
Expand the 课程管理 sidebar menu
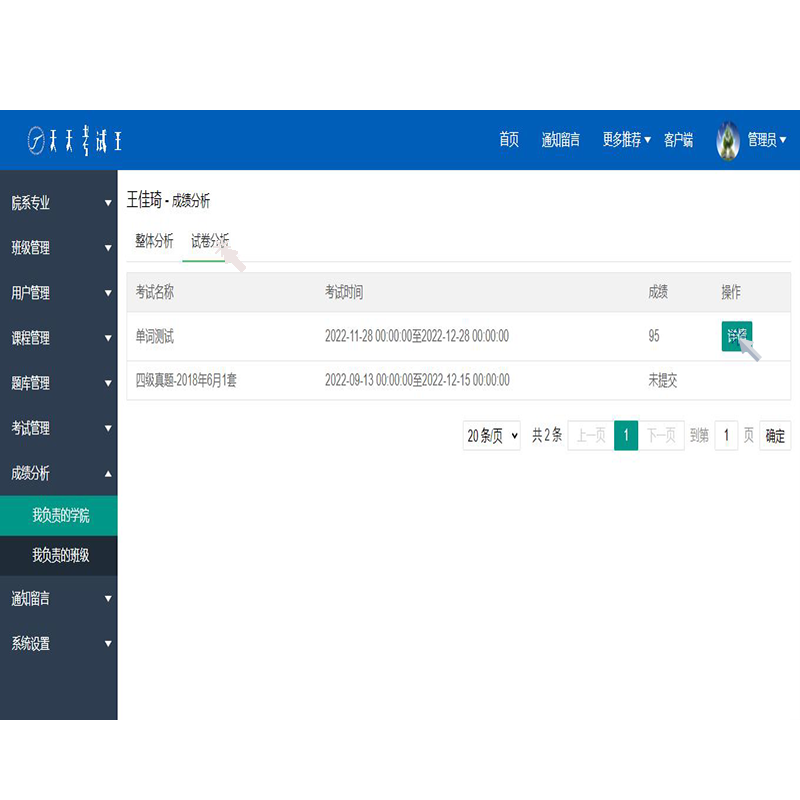tap(59, 338)
